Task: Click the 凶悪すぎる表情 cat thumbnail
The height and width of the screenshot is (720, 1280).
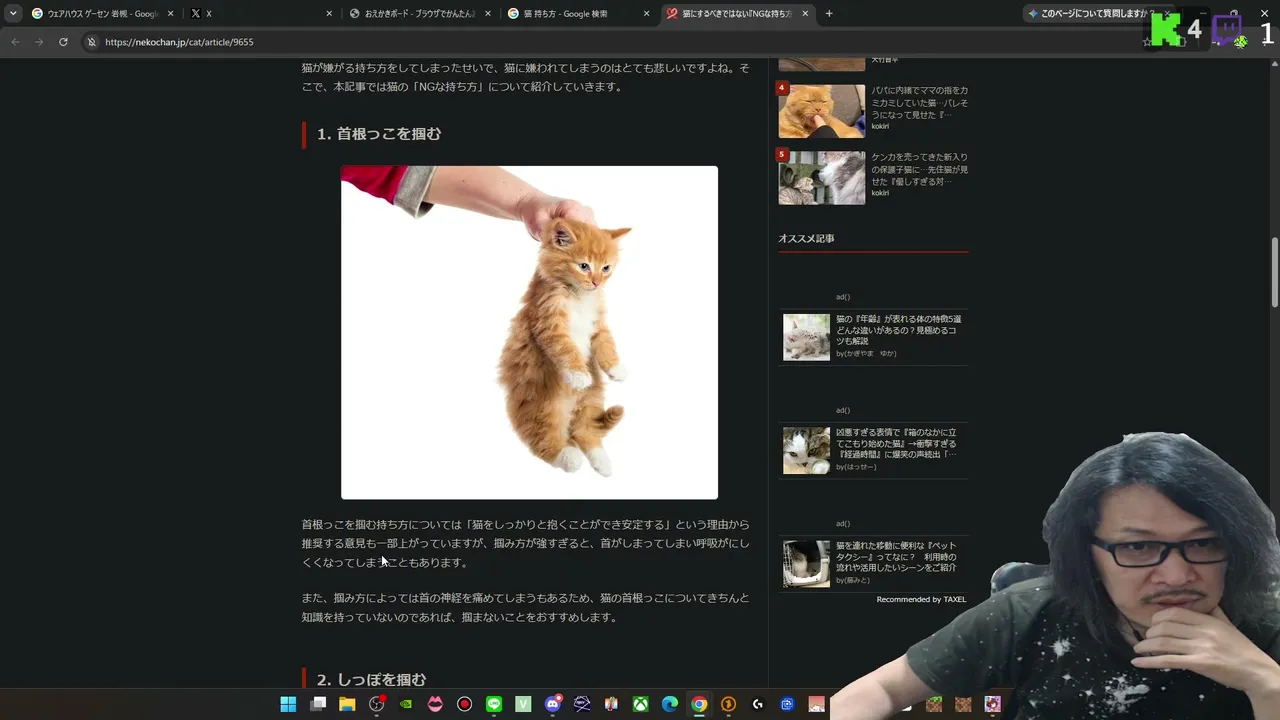Action: coord(806,450)
